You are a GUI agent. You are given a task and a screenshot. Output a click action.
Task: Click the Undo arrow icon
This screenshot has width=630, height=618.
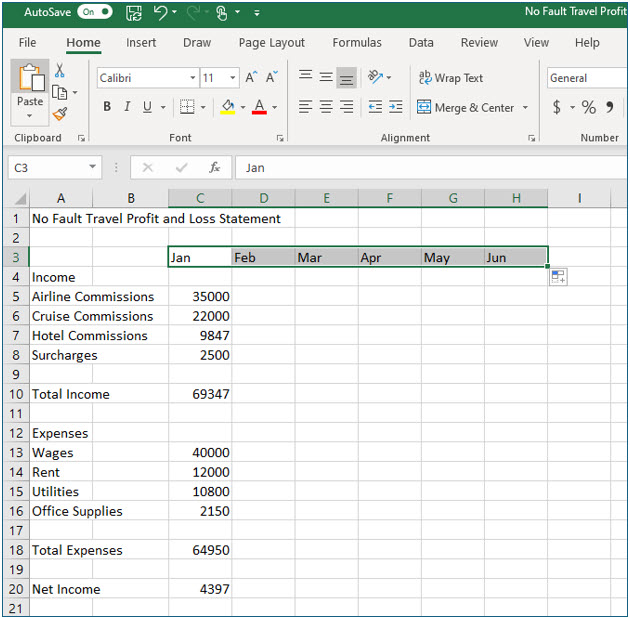(160, 12)
